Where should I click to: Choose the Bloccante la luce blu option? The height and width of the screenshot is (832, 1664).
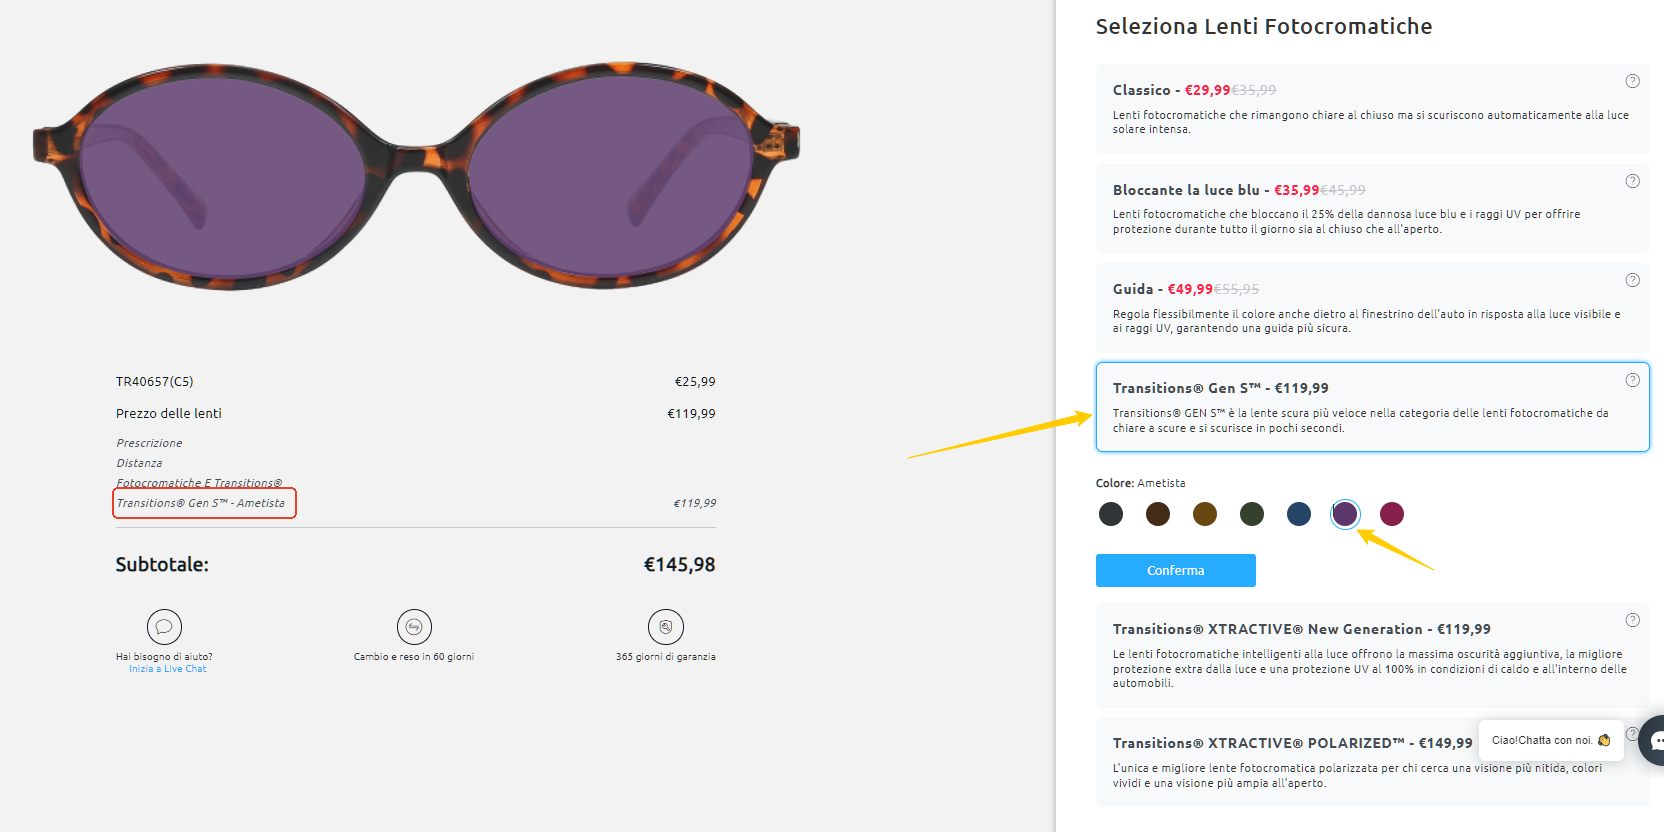(x=1372, y=208)
